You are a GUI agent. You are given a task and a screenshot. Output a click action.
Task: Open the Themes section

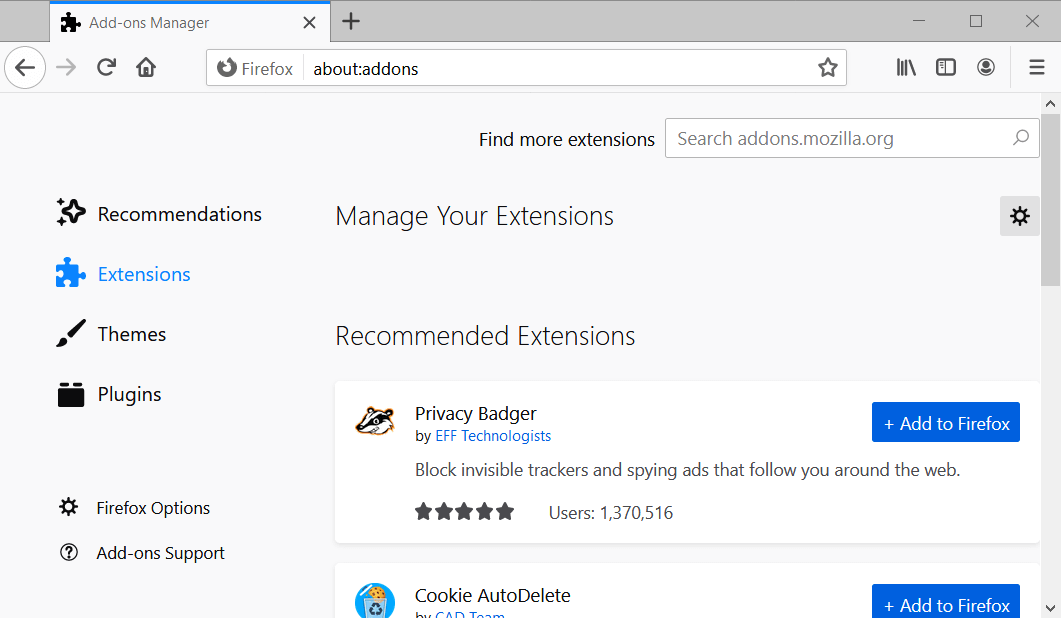tap(130, 334)
